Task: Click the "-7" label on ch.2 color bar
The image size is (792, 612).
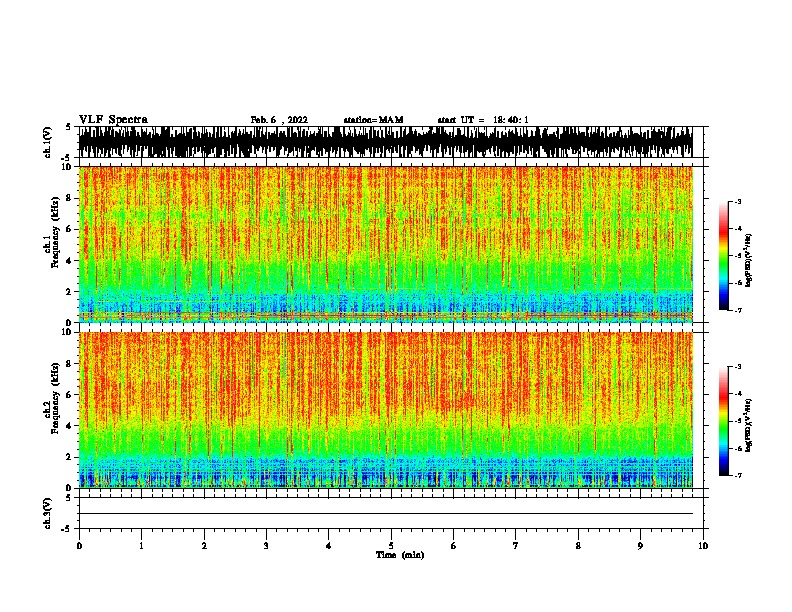Action: (737, 476)
